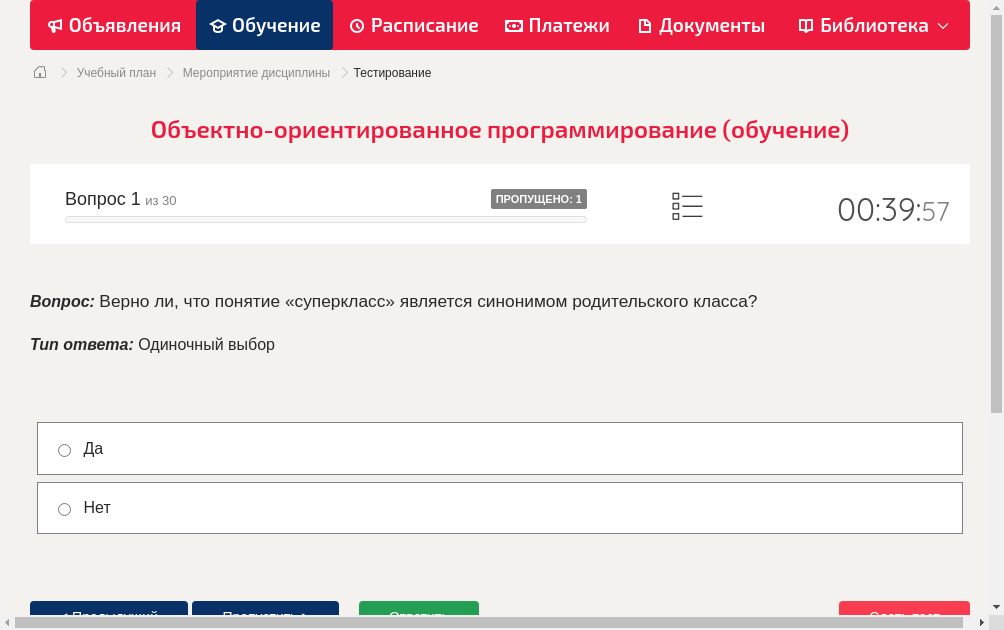Click the Пропустить button
The height and width of the screenshot is (630, 1004).
point(265,613)
